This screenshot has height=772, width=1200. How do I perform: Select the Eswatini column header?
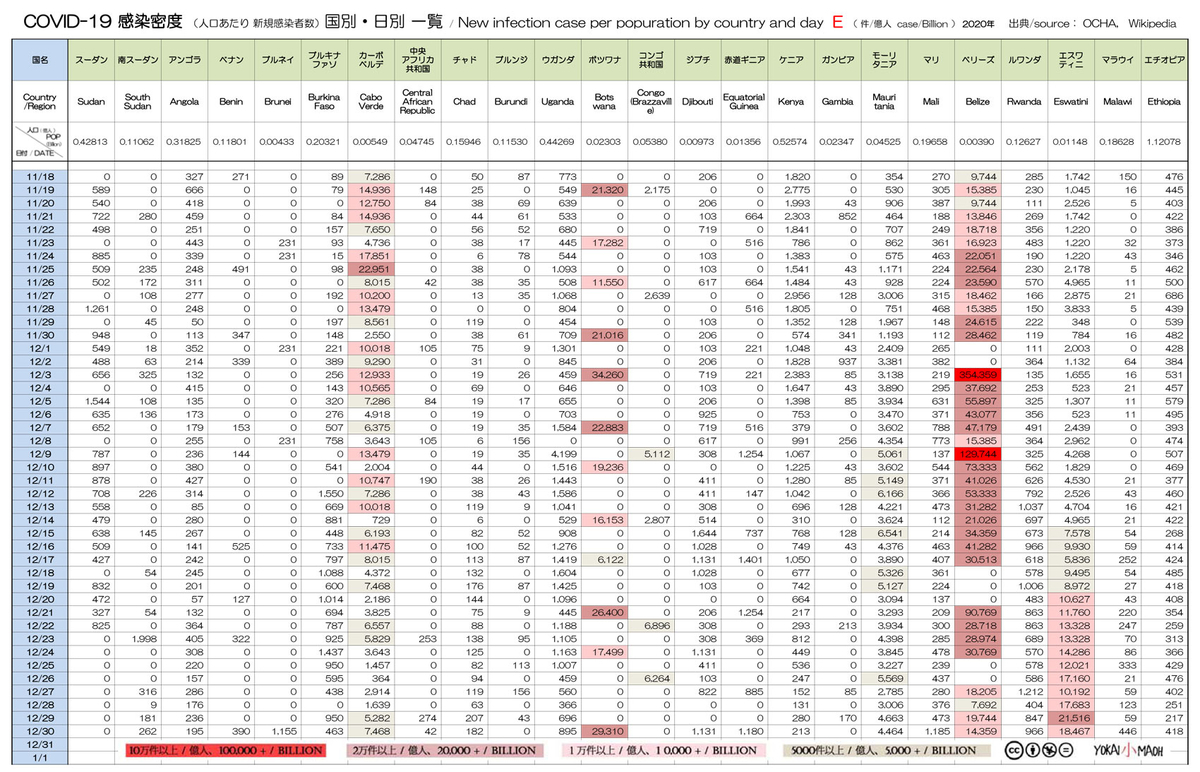click(1071, 102)
